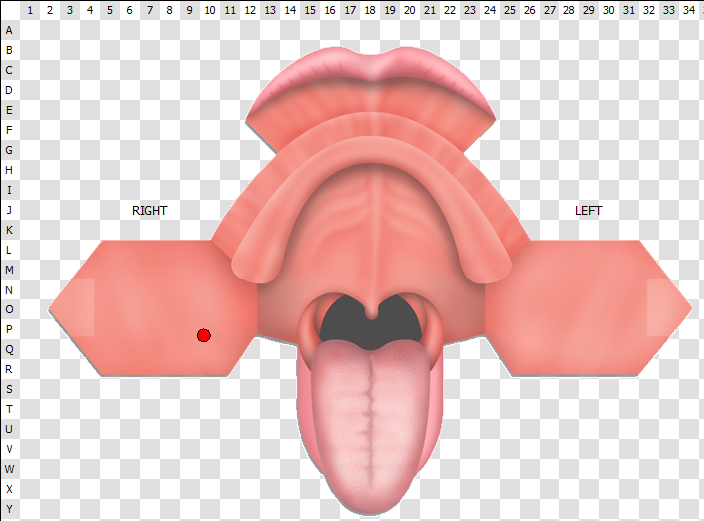Select row header A
Screen dimensions: 704x521
pyautogui.click(x=9, y=30)
